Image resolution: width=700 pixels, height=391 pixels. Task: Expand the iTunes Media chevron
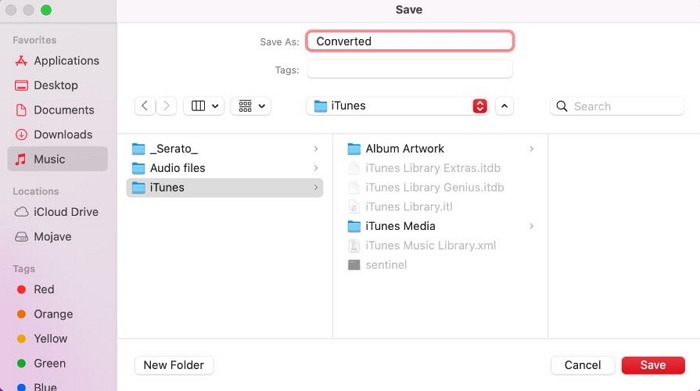[531, 226]
